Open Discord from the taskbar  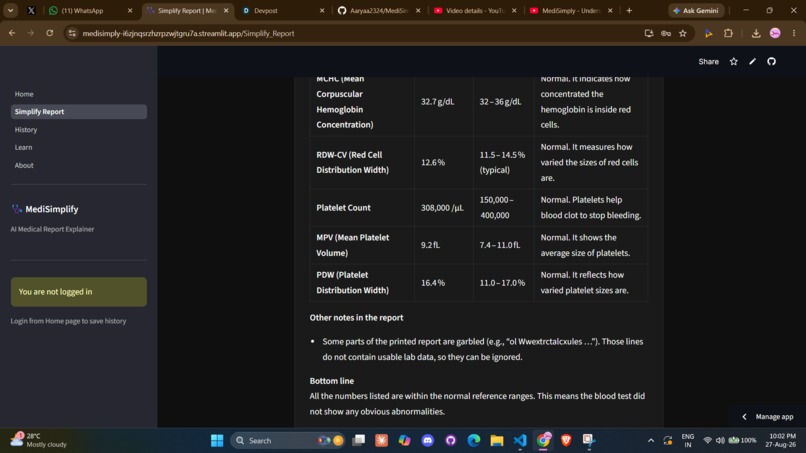[x=428, y=440]
